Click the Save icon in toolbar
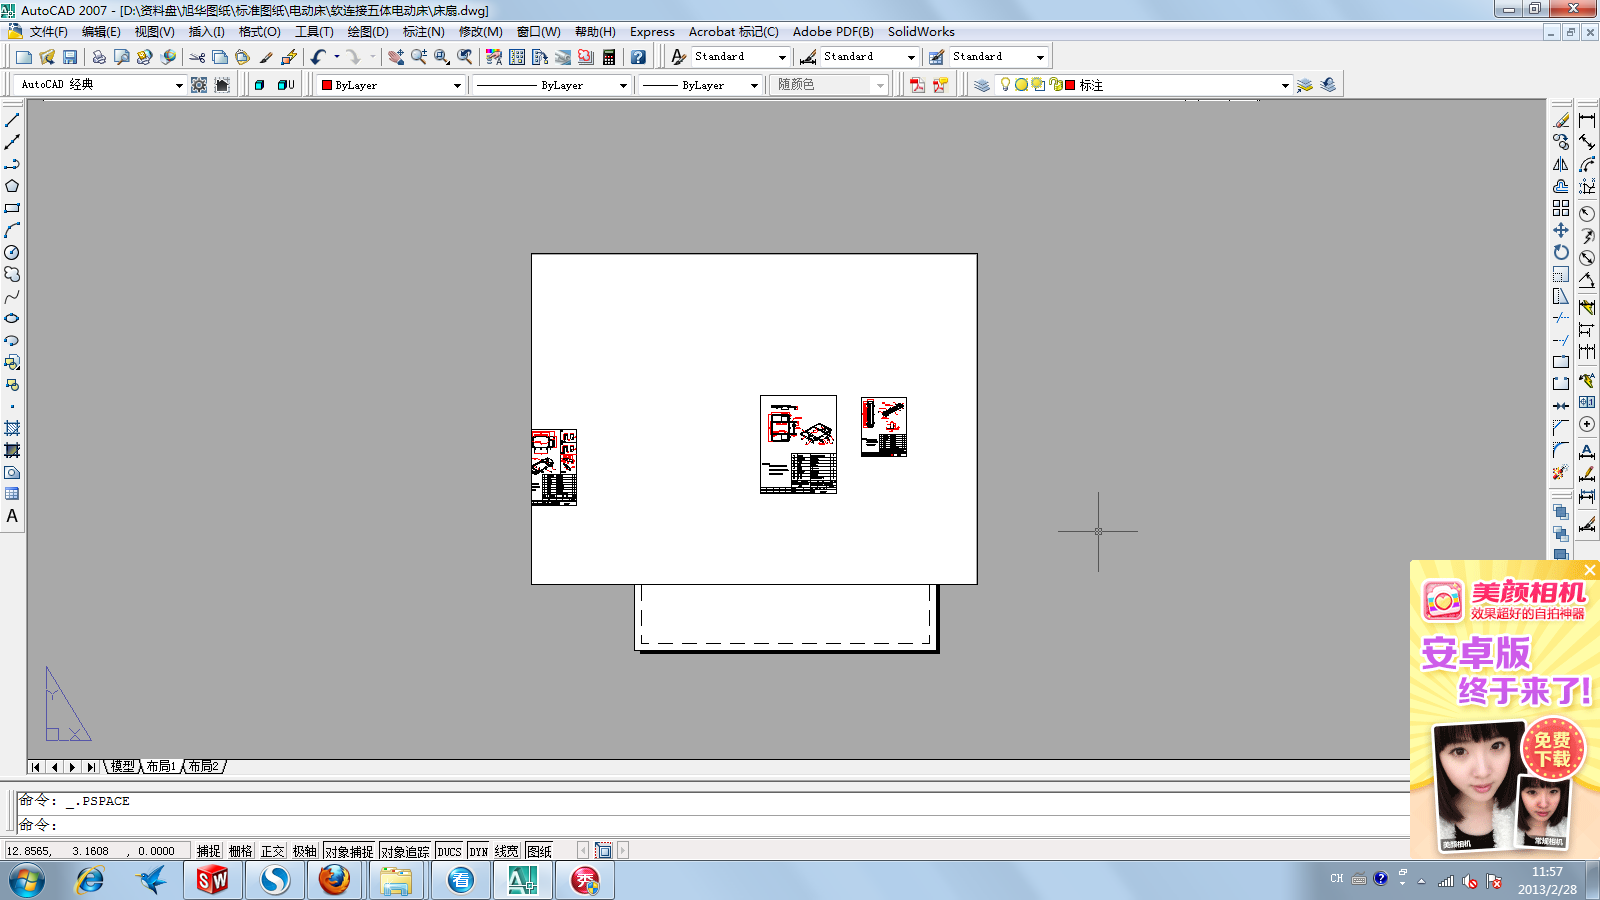Viewport: 1600px width, 900px height. click(70, 57)
